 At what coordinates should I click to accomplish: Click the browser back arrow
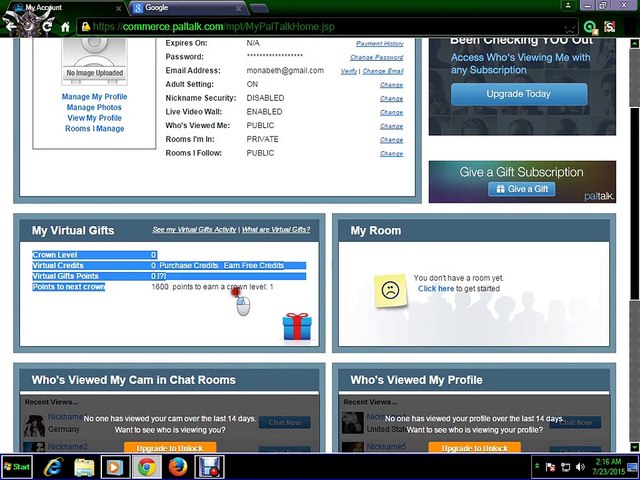[11, 27]
